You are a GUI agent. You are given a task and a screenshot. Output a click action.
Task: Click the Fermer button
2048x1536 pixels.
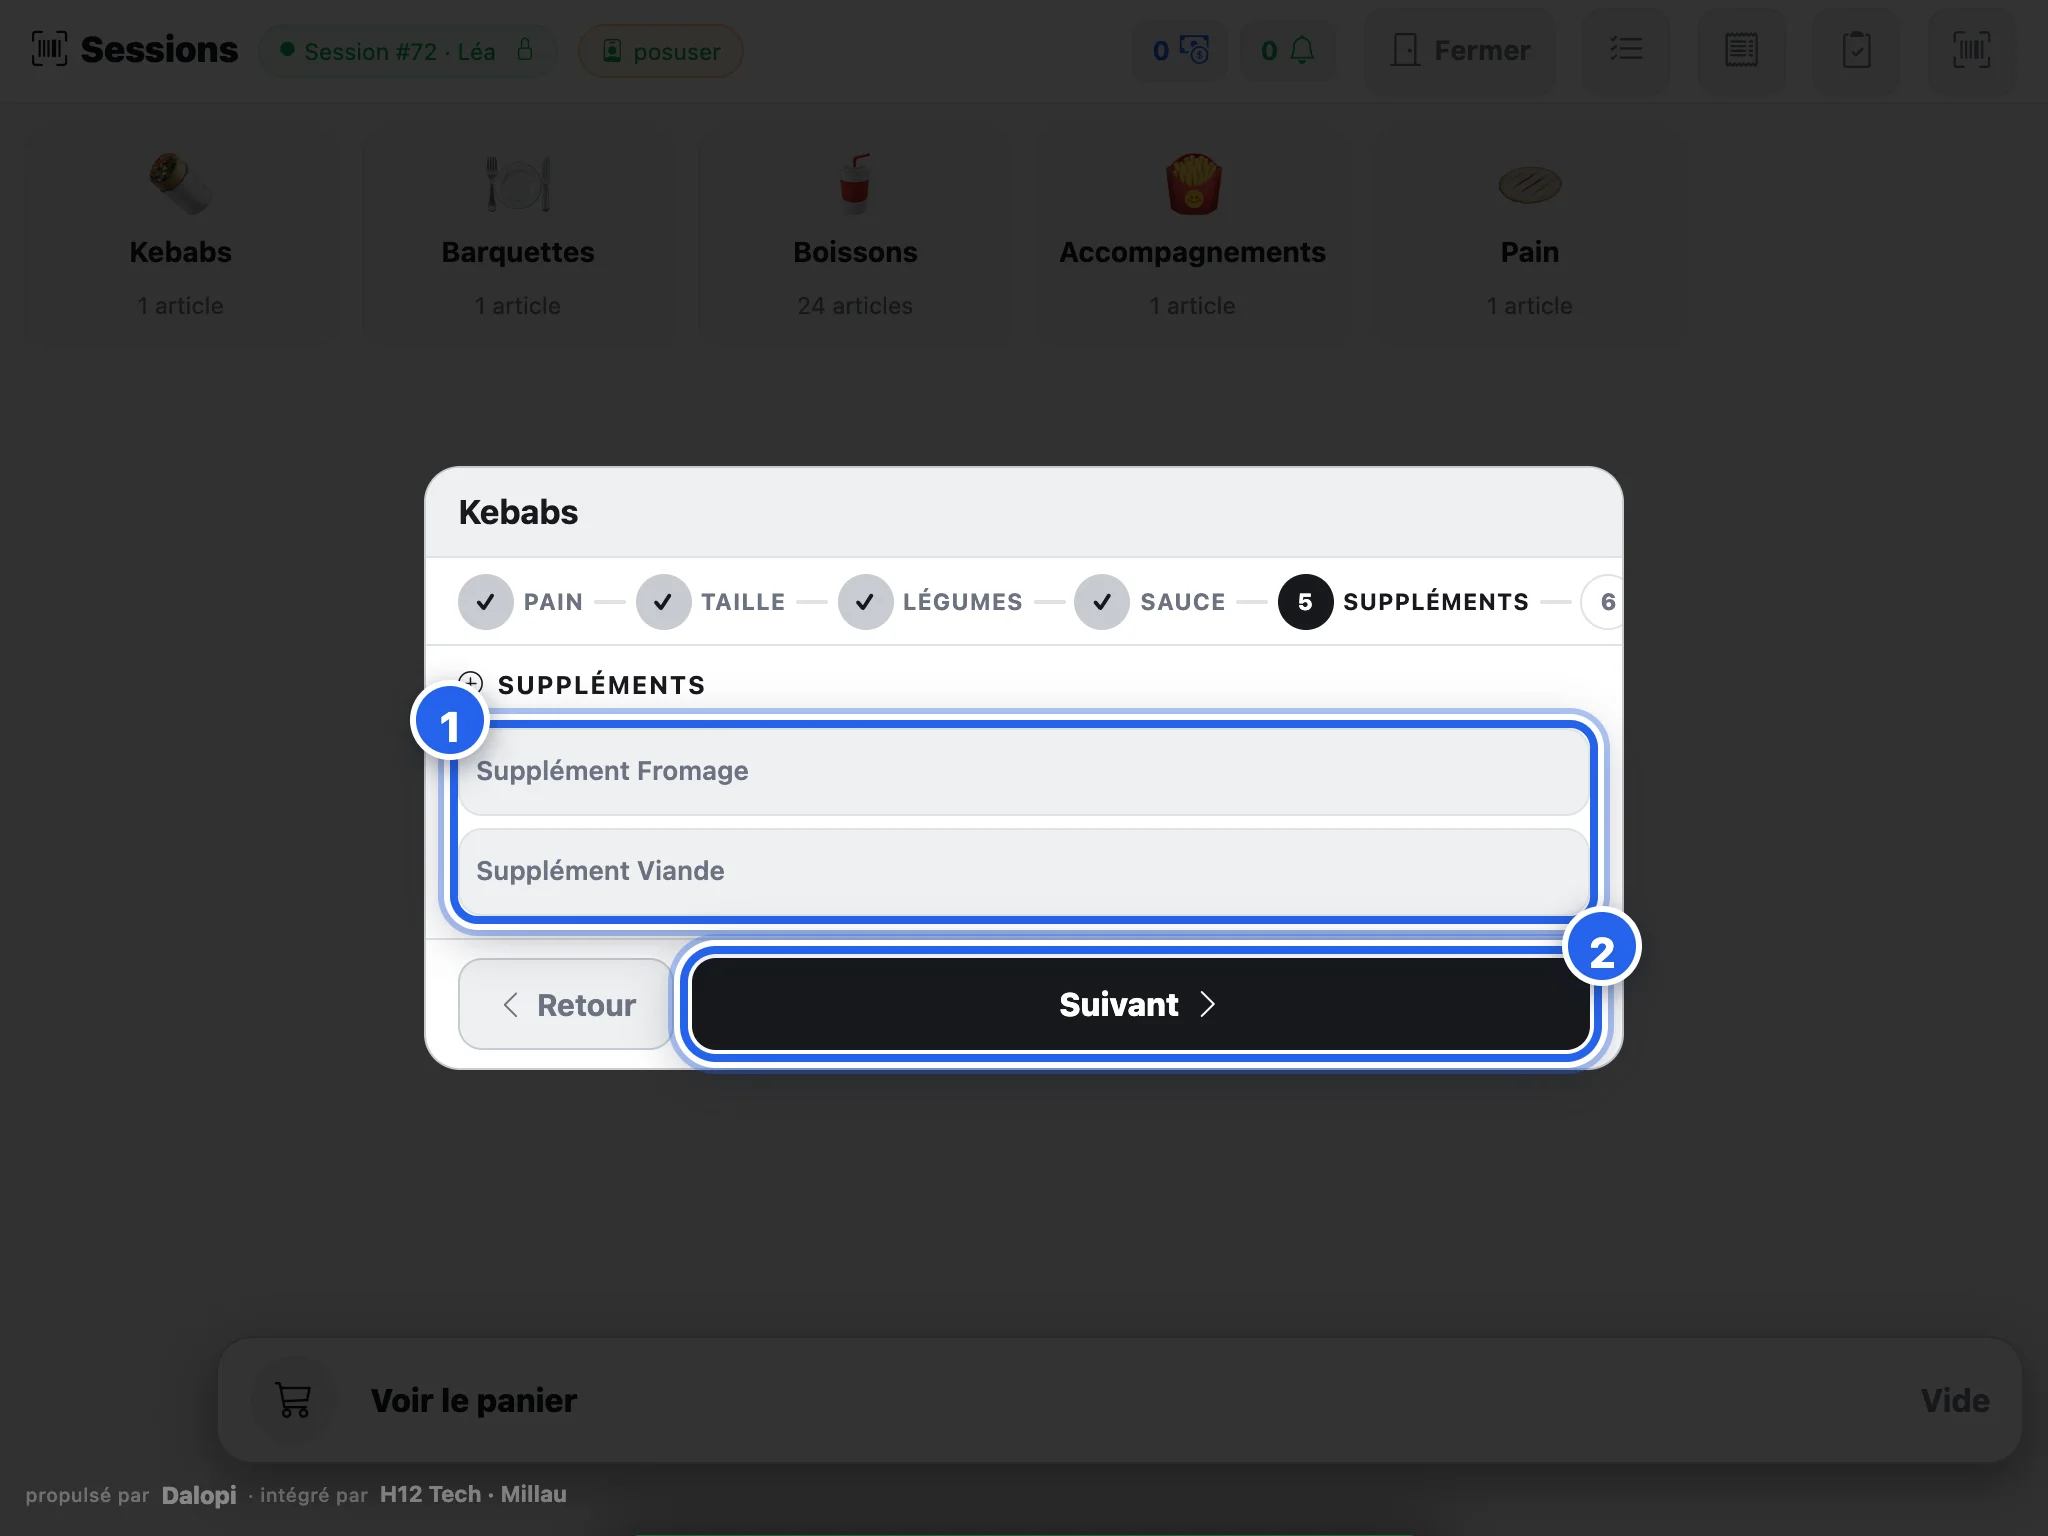[1460, 50]
